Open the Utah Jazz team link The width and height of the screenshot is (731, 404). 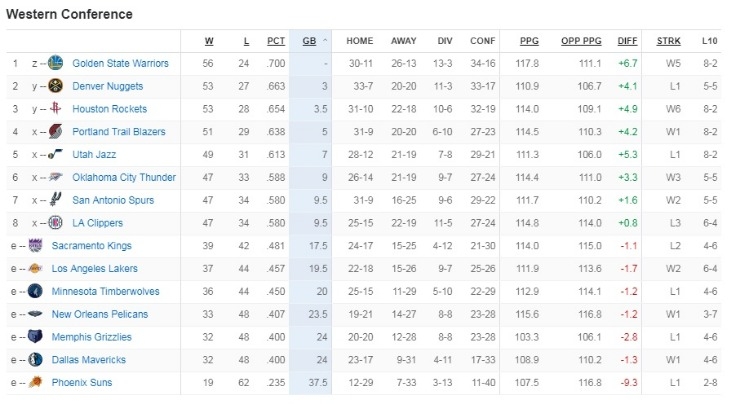[94, 154]
